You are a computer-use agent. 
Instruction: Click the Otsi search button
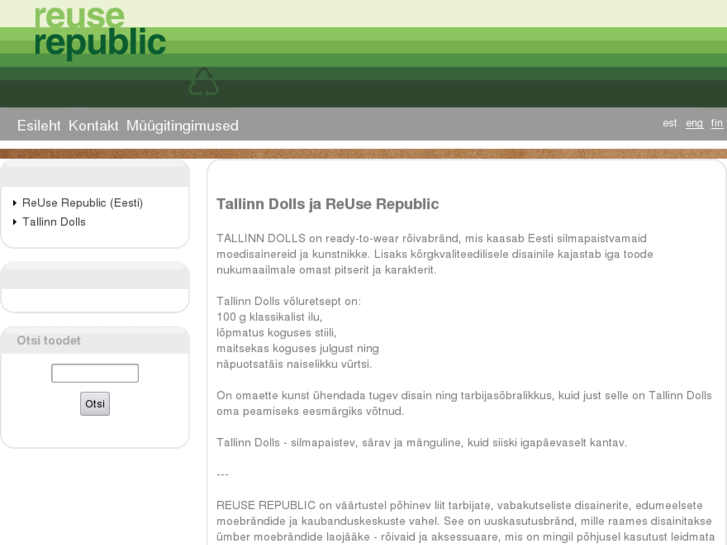[95, 404]
